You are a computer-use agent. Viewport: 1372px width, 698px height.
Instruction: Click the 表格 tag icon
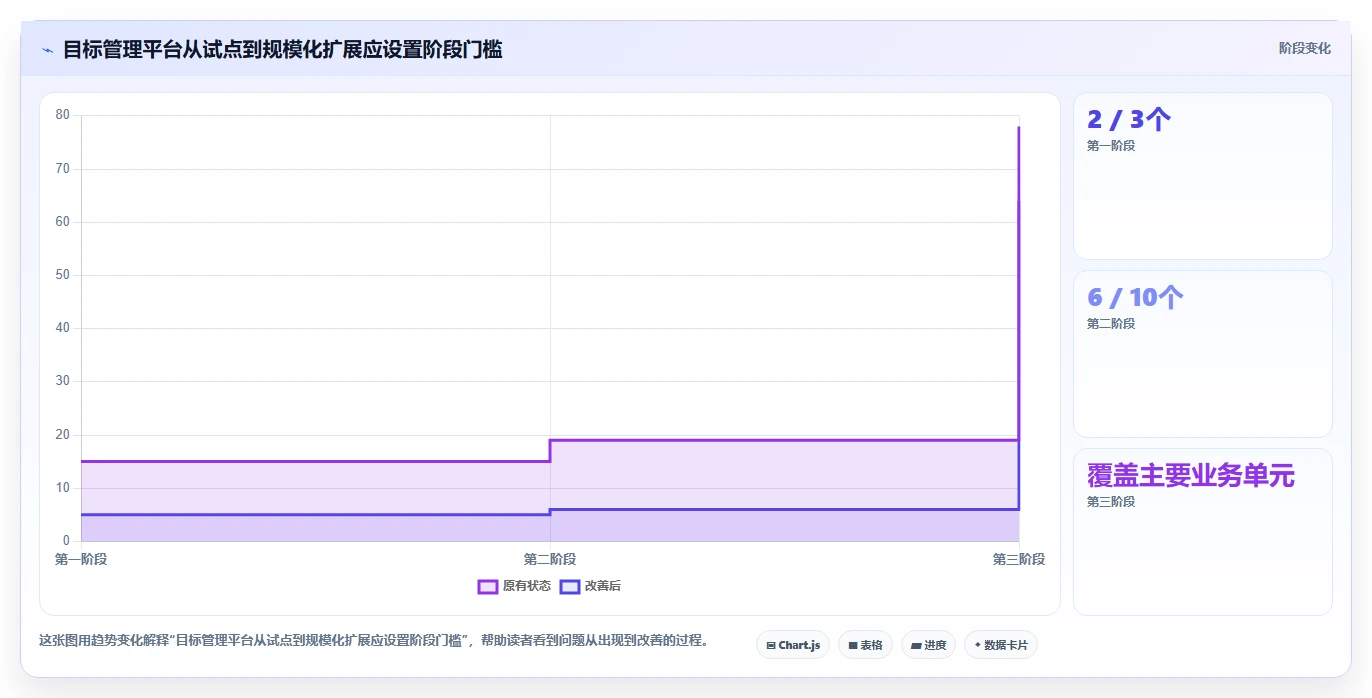click(x=853, y=646)
